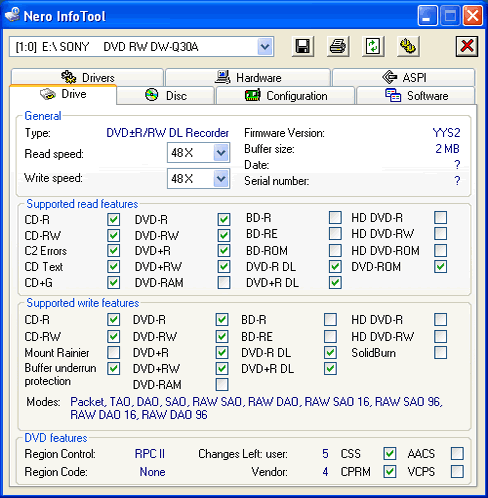Toggle the DVD-RAM read feature checkbox
This screenshot has height=498, width=488.
click(224, 283)
